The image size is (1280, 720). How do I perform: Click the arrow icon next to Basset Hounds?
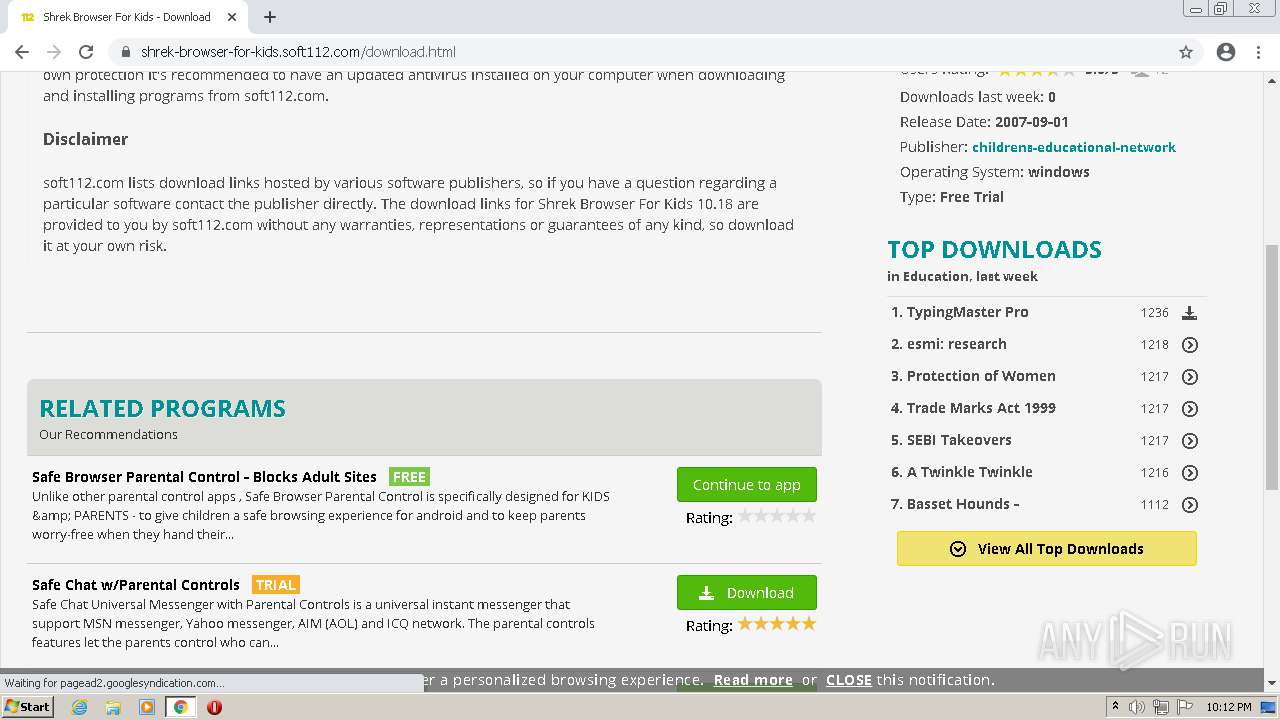click(x=1190, y=505)
